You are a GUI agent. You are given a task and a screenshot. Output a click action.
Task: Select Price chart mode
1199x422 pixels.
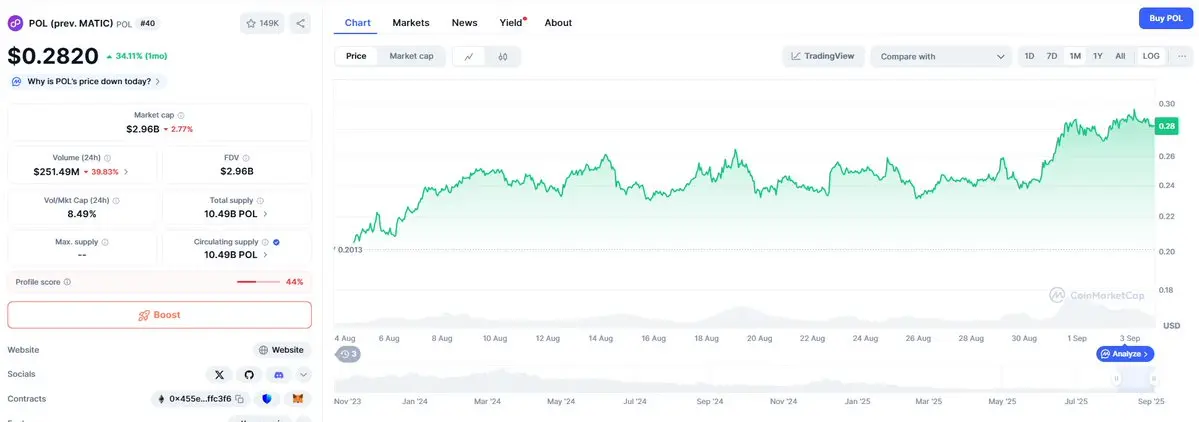(356, 56)
